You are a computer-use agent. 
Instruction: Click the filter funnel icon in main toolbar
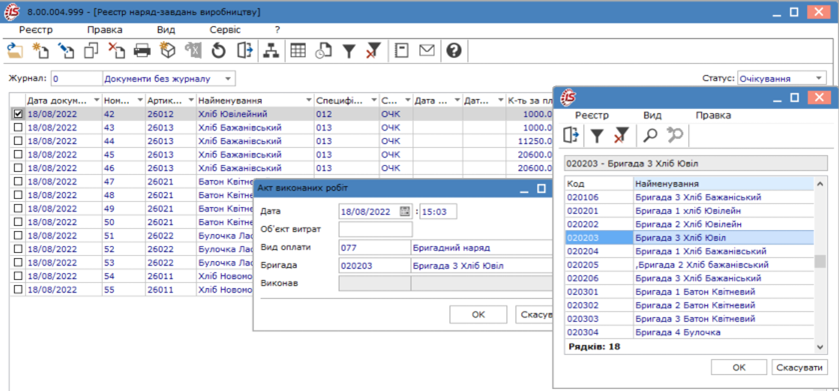click(x=349, y=51)
